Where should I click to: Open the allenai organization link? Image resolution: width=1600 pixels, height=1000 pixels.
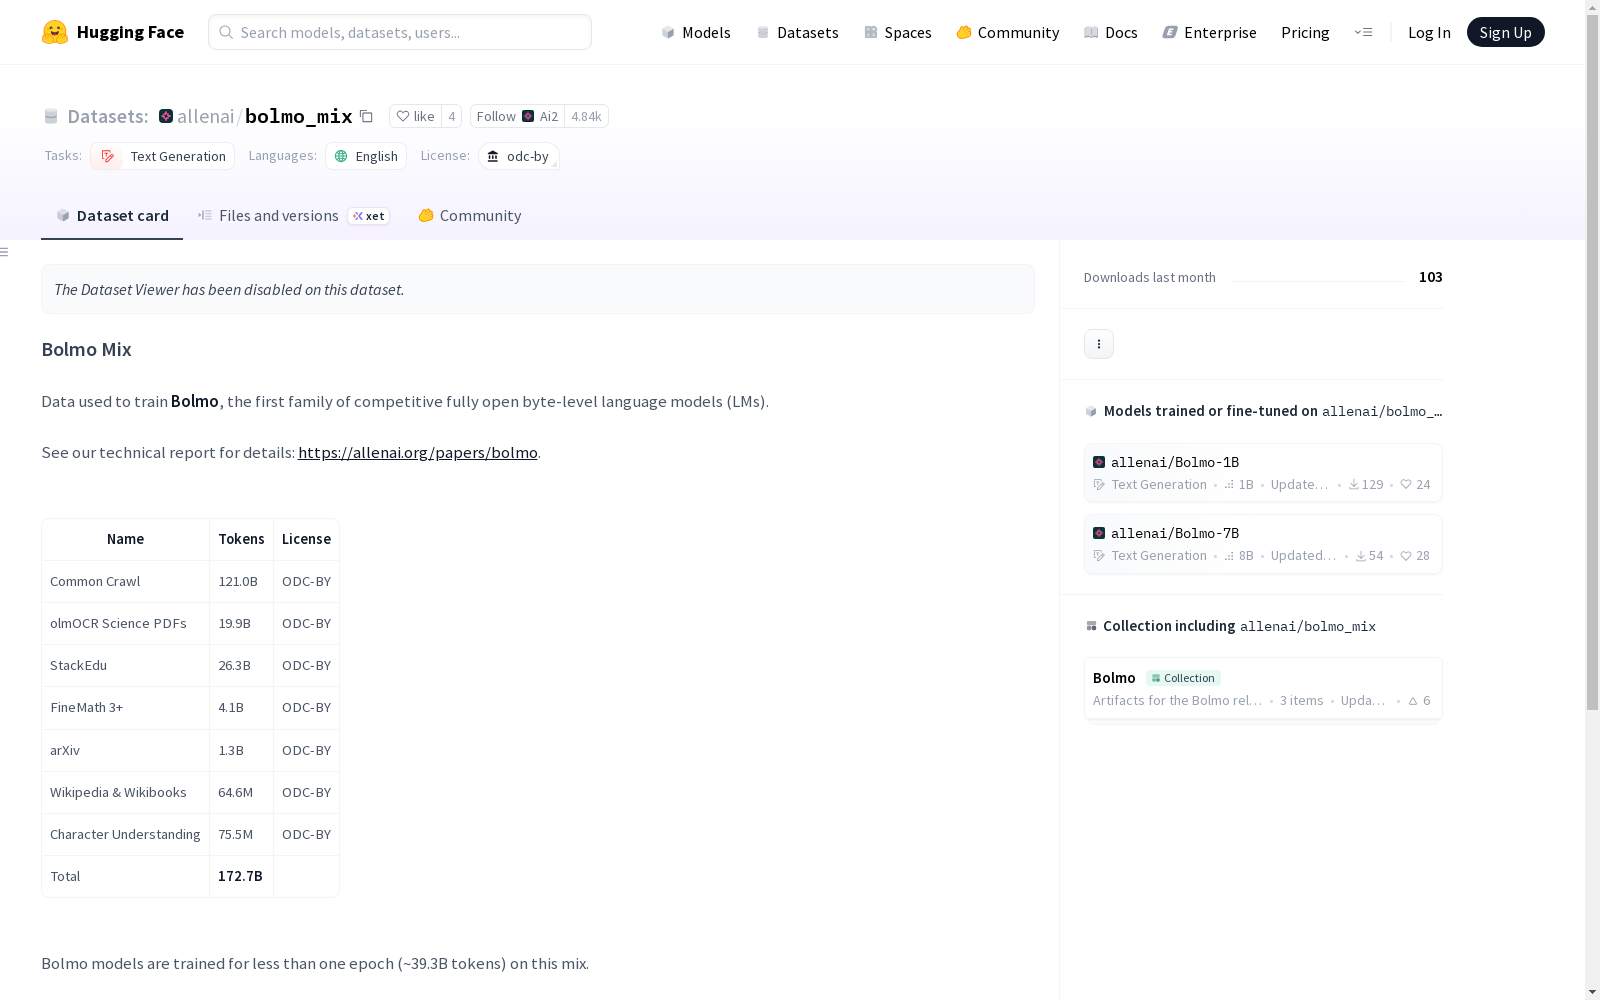pos(205,116)
